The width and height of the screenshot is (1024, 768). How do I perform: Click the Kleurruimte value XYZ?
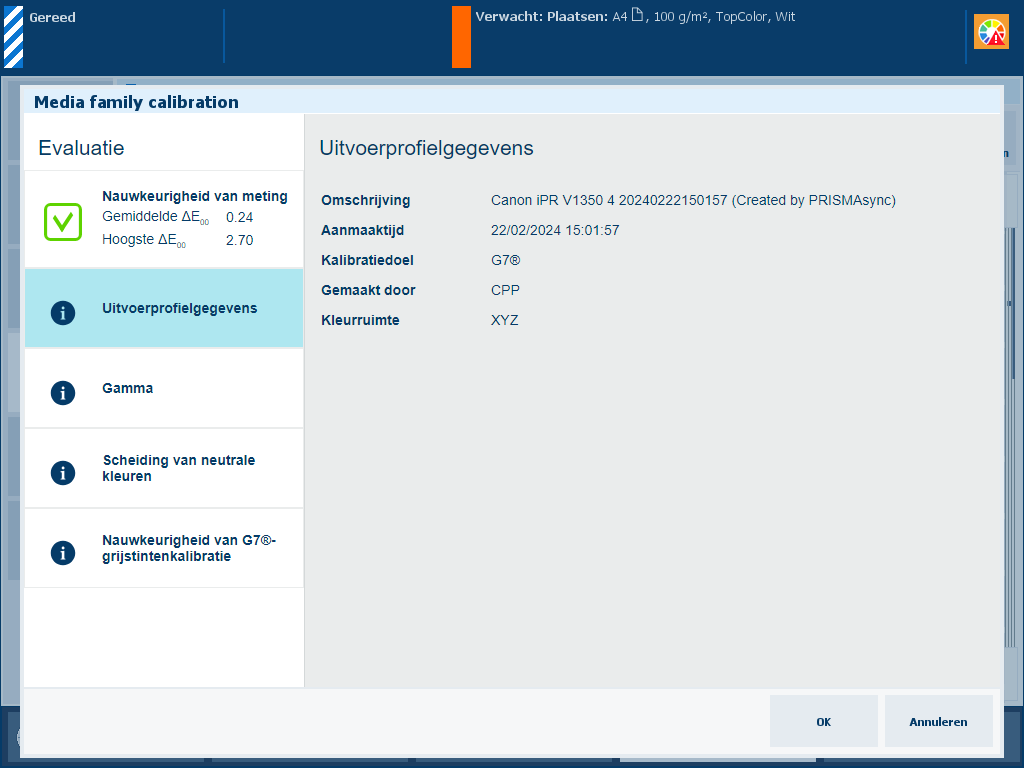(x=505, y=321)
